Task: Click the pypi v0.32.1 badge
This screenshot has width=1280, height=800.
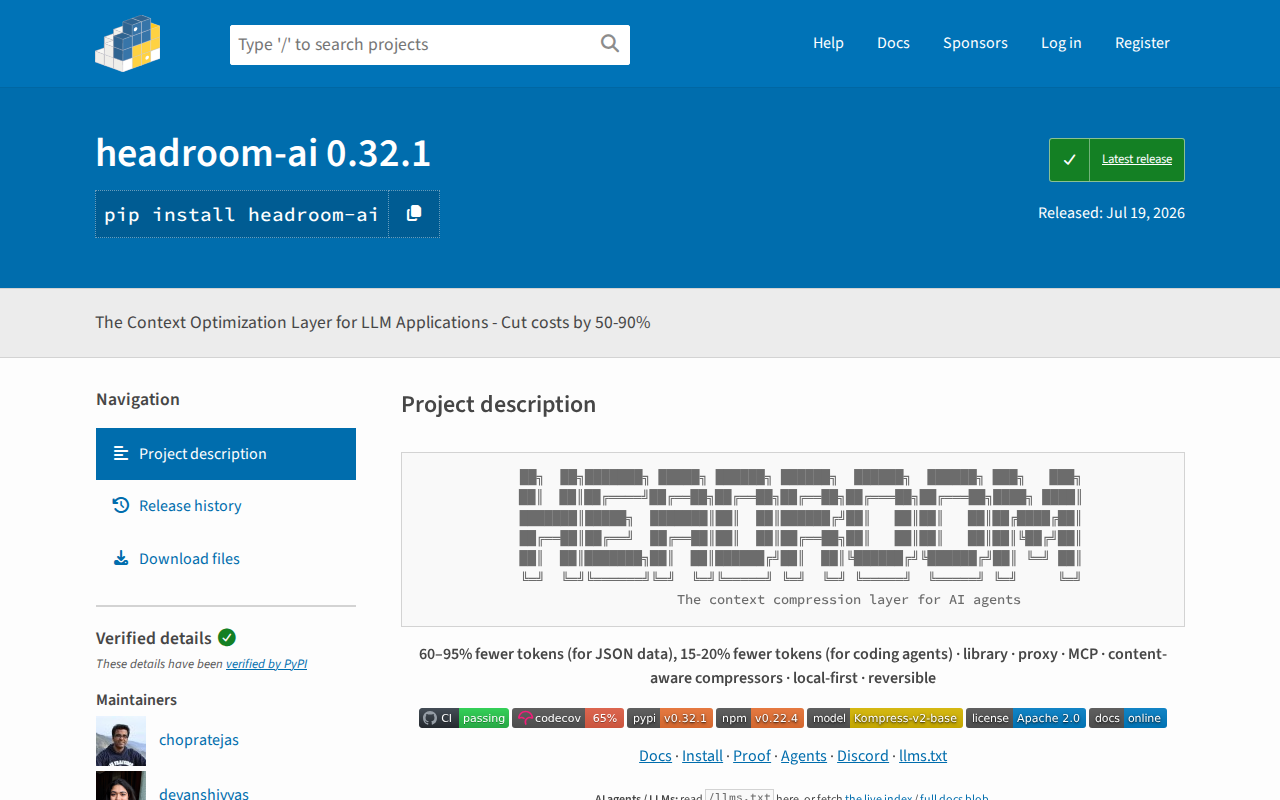Action: (x=670, y=718)
